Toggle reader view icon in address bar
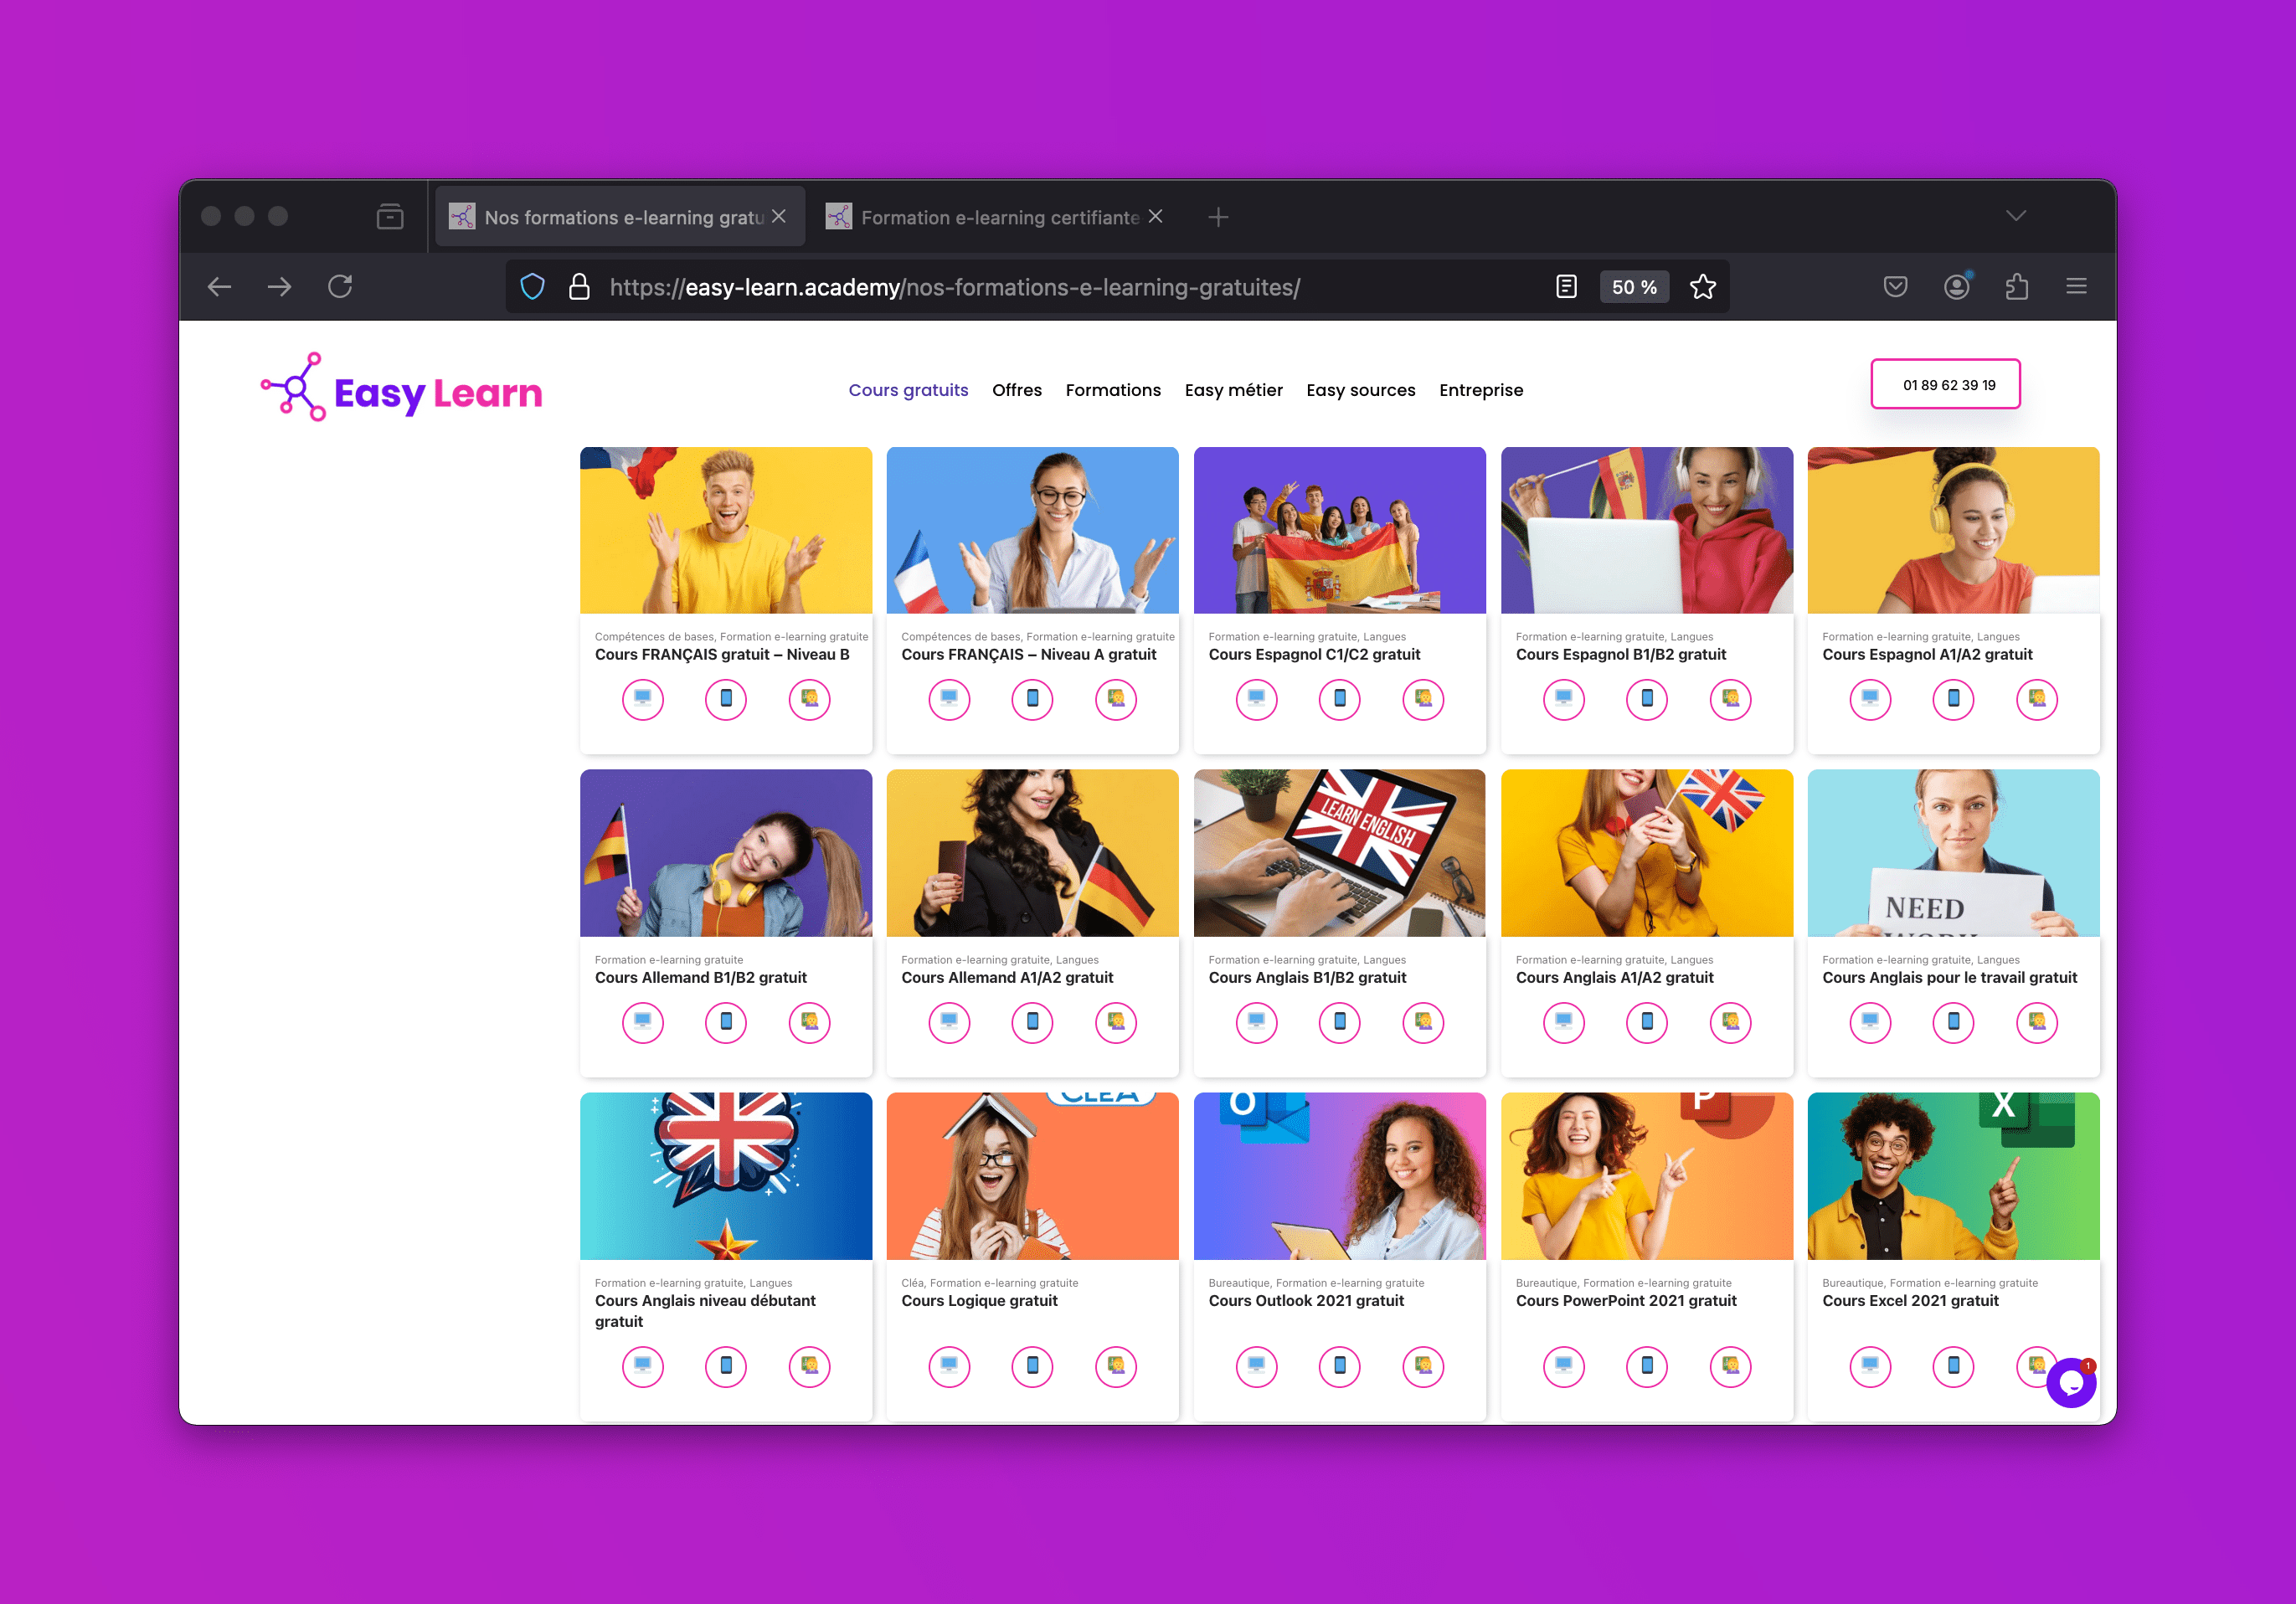This screenshot has width=2296, height=1604. click(1566, 287)
